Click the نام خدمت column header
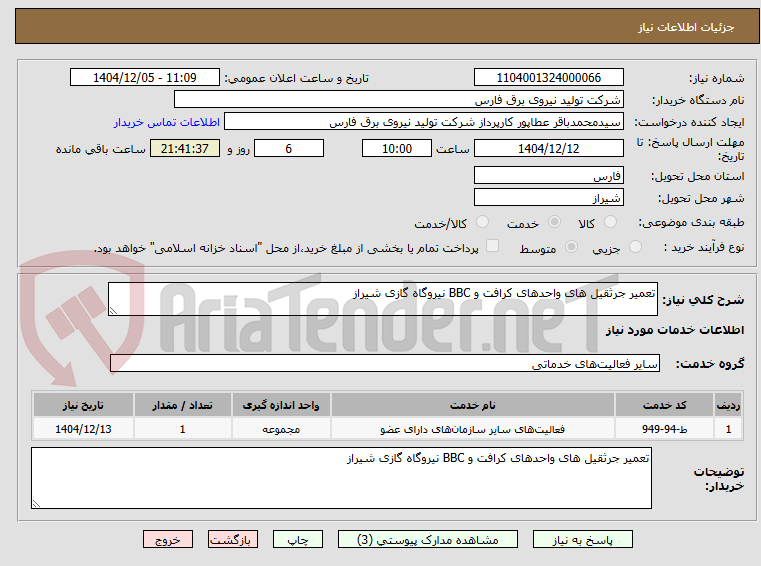 point(473,405)
